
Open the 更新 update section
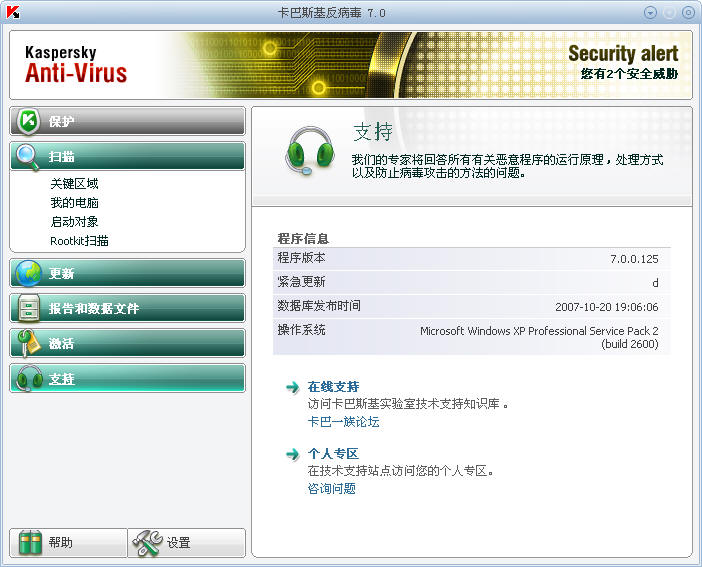[128, 273]
